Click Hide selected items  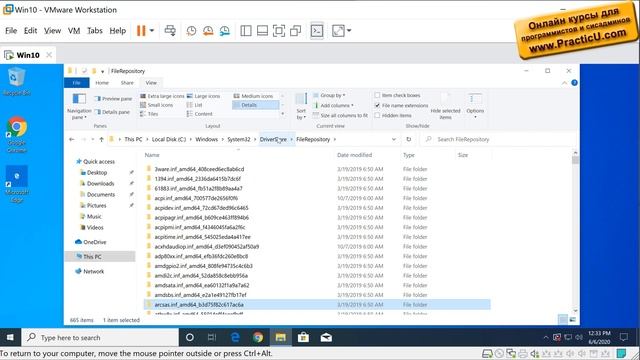(x=445, y=106)
